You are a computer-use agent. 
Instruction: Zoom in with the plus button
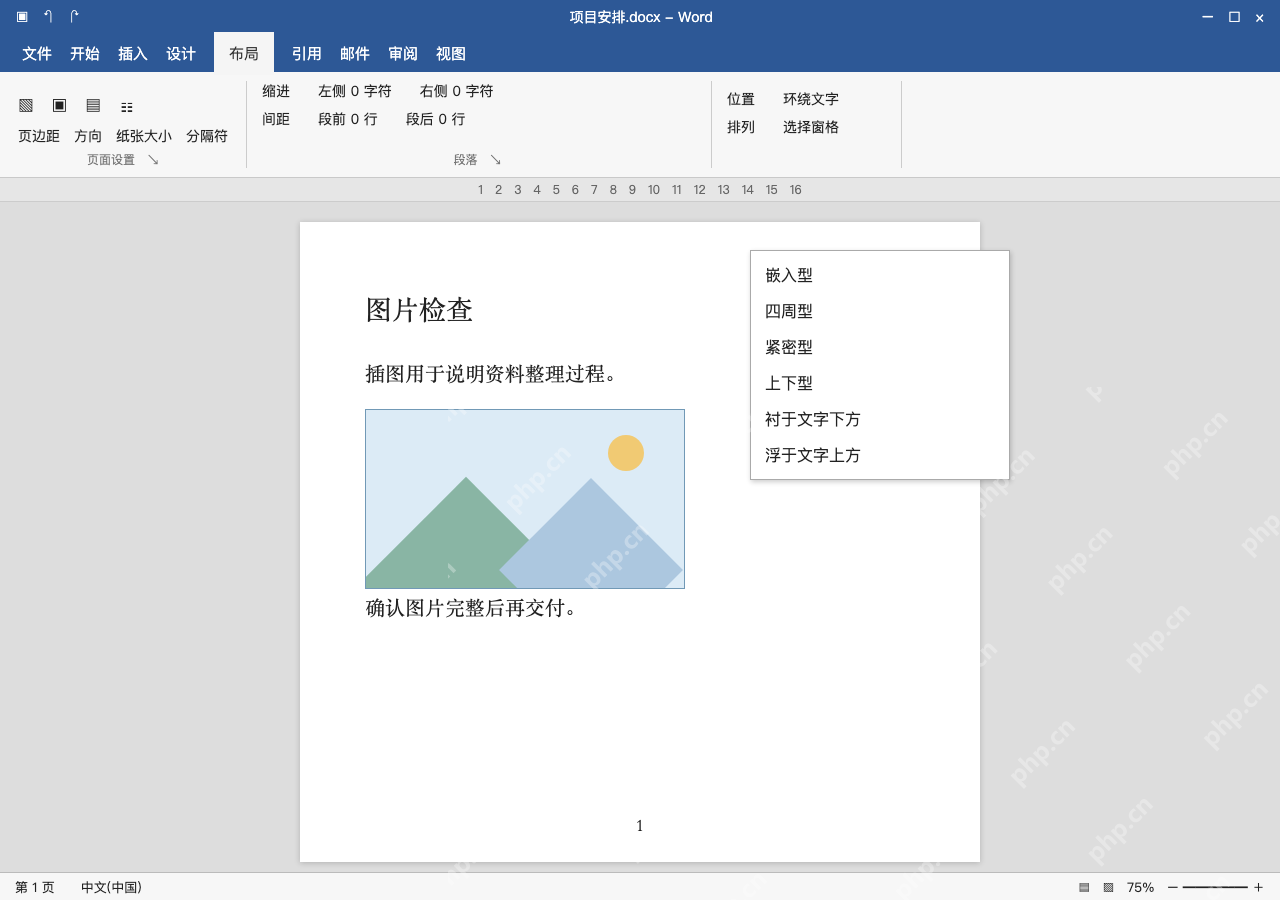1258,887
